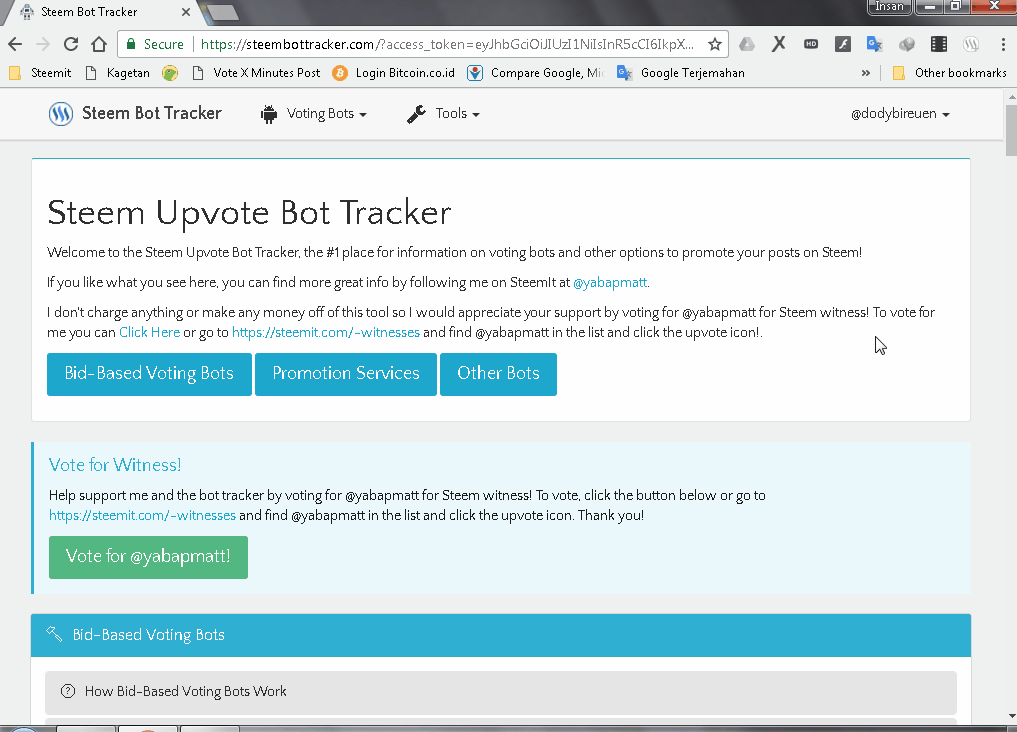
Task: Open Login Bitcoin.co.id bookmark
Action: click(x=394, y=73)
